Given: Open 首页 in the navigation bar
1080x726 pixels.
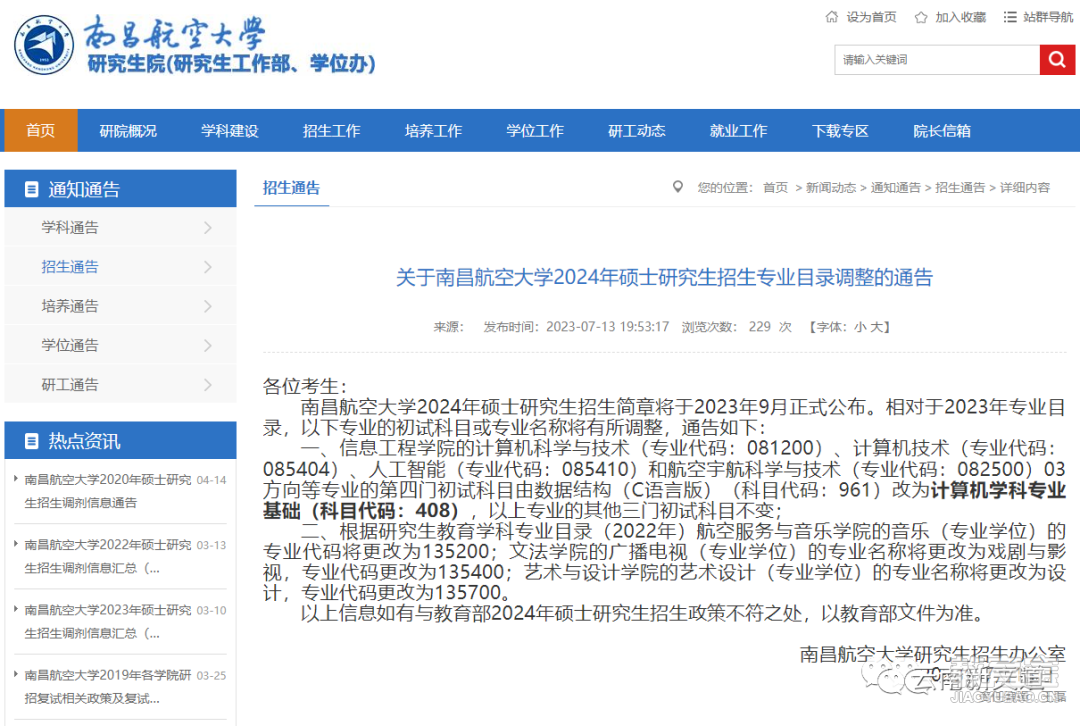Looking at the screenshot, I should tap(41, 130).
